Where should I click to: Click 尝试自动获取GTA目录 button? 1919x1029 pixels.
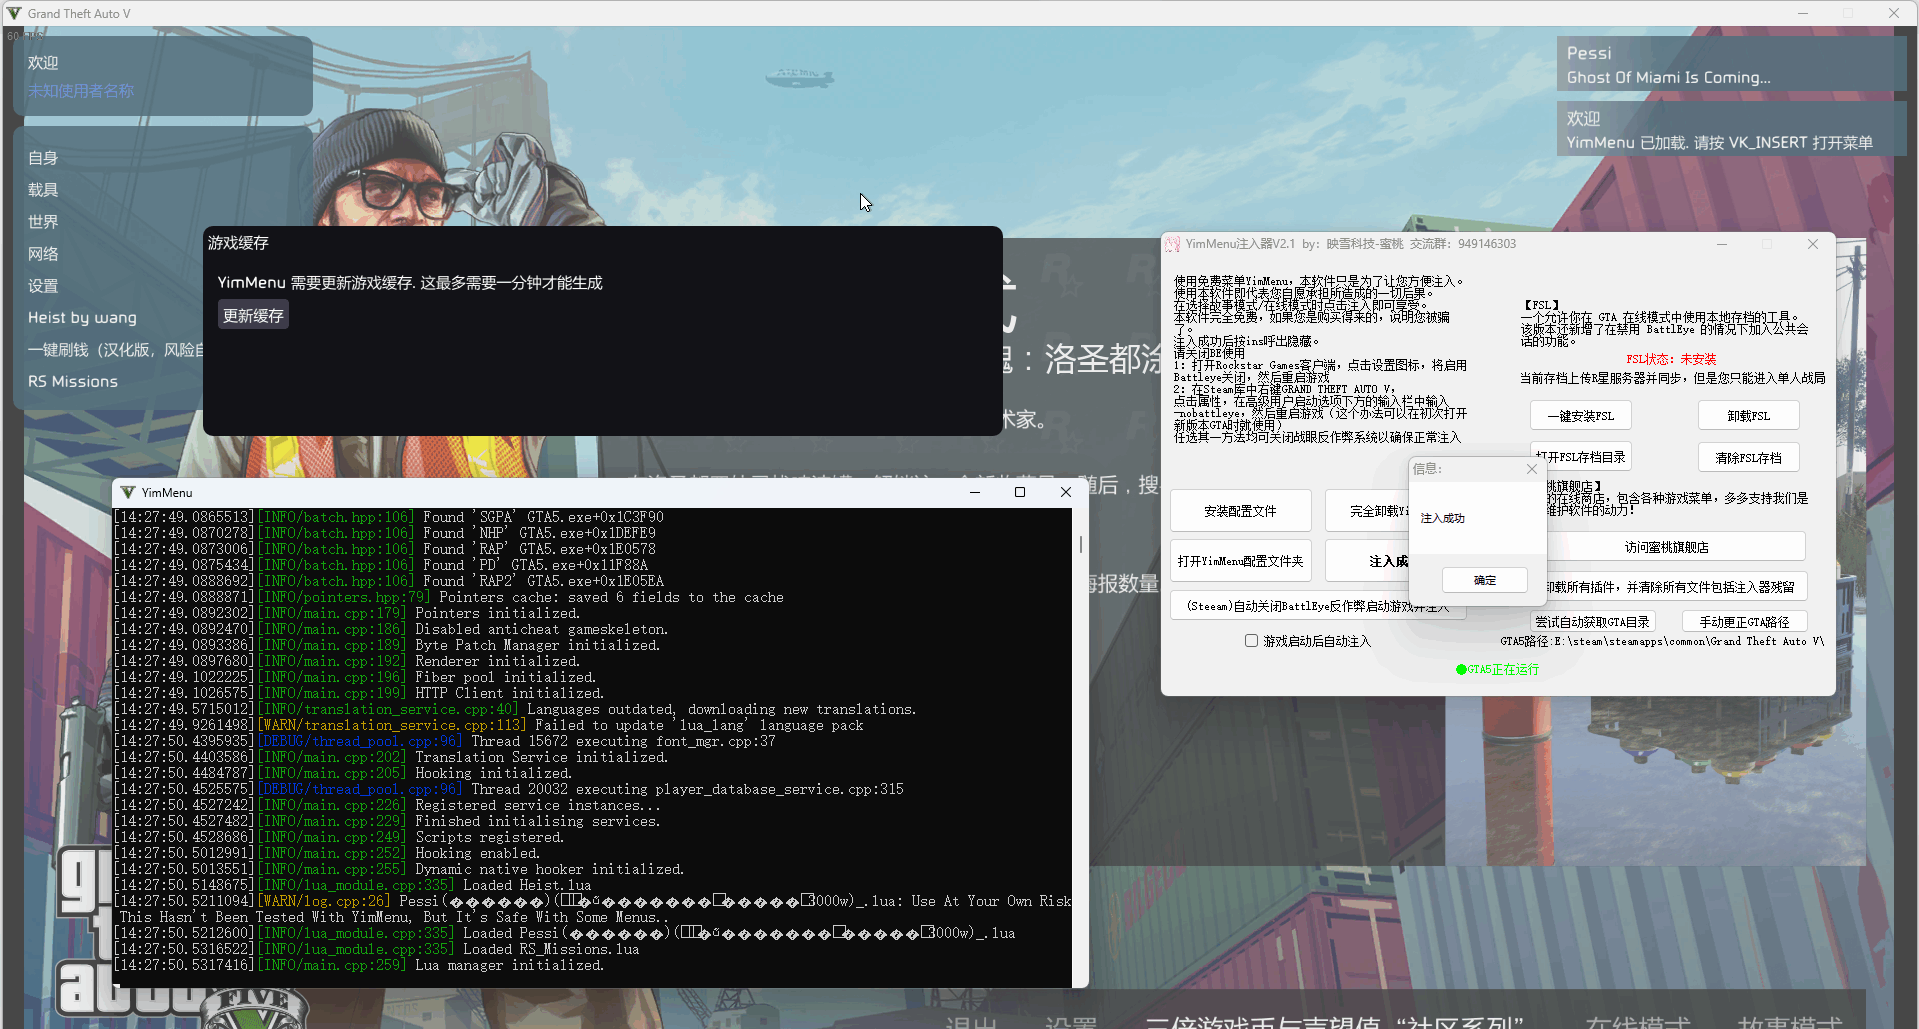[x=1592, y=622]
